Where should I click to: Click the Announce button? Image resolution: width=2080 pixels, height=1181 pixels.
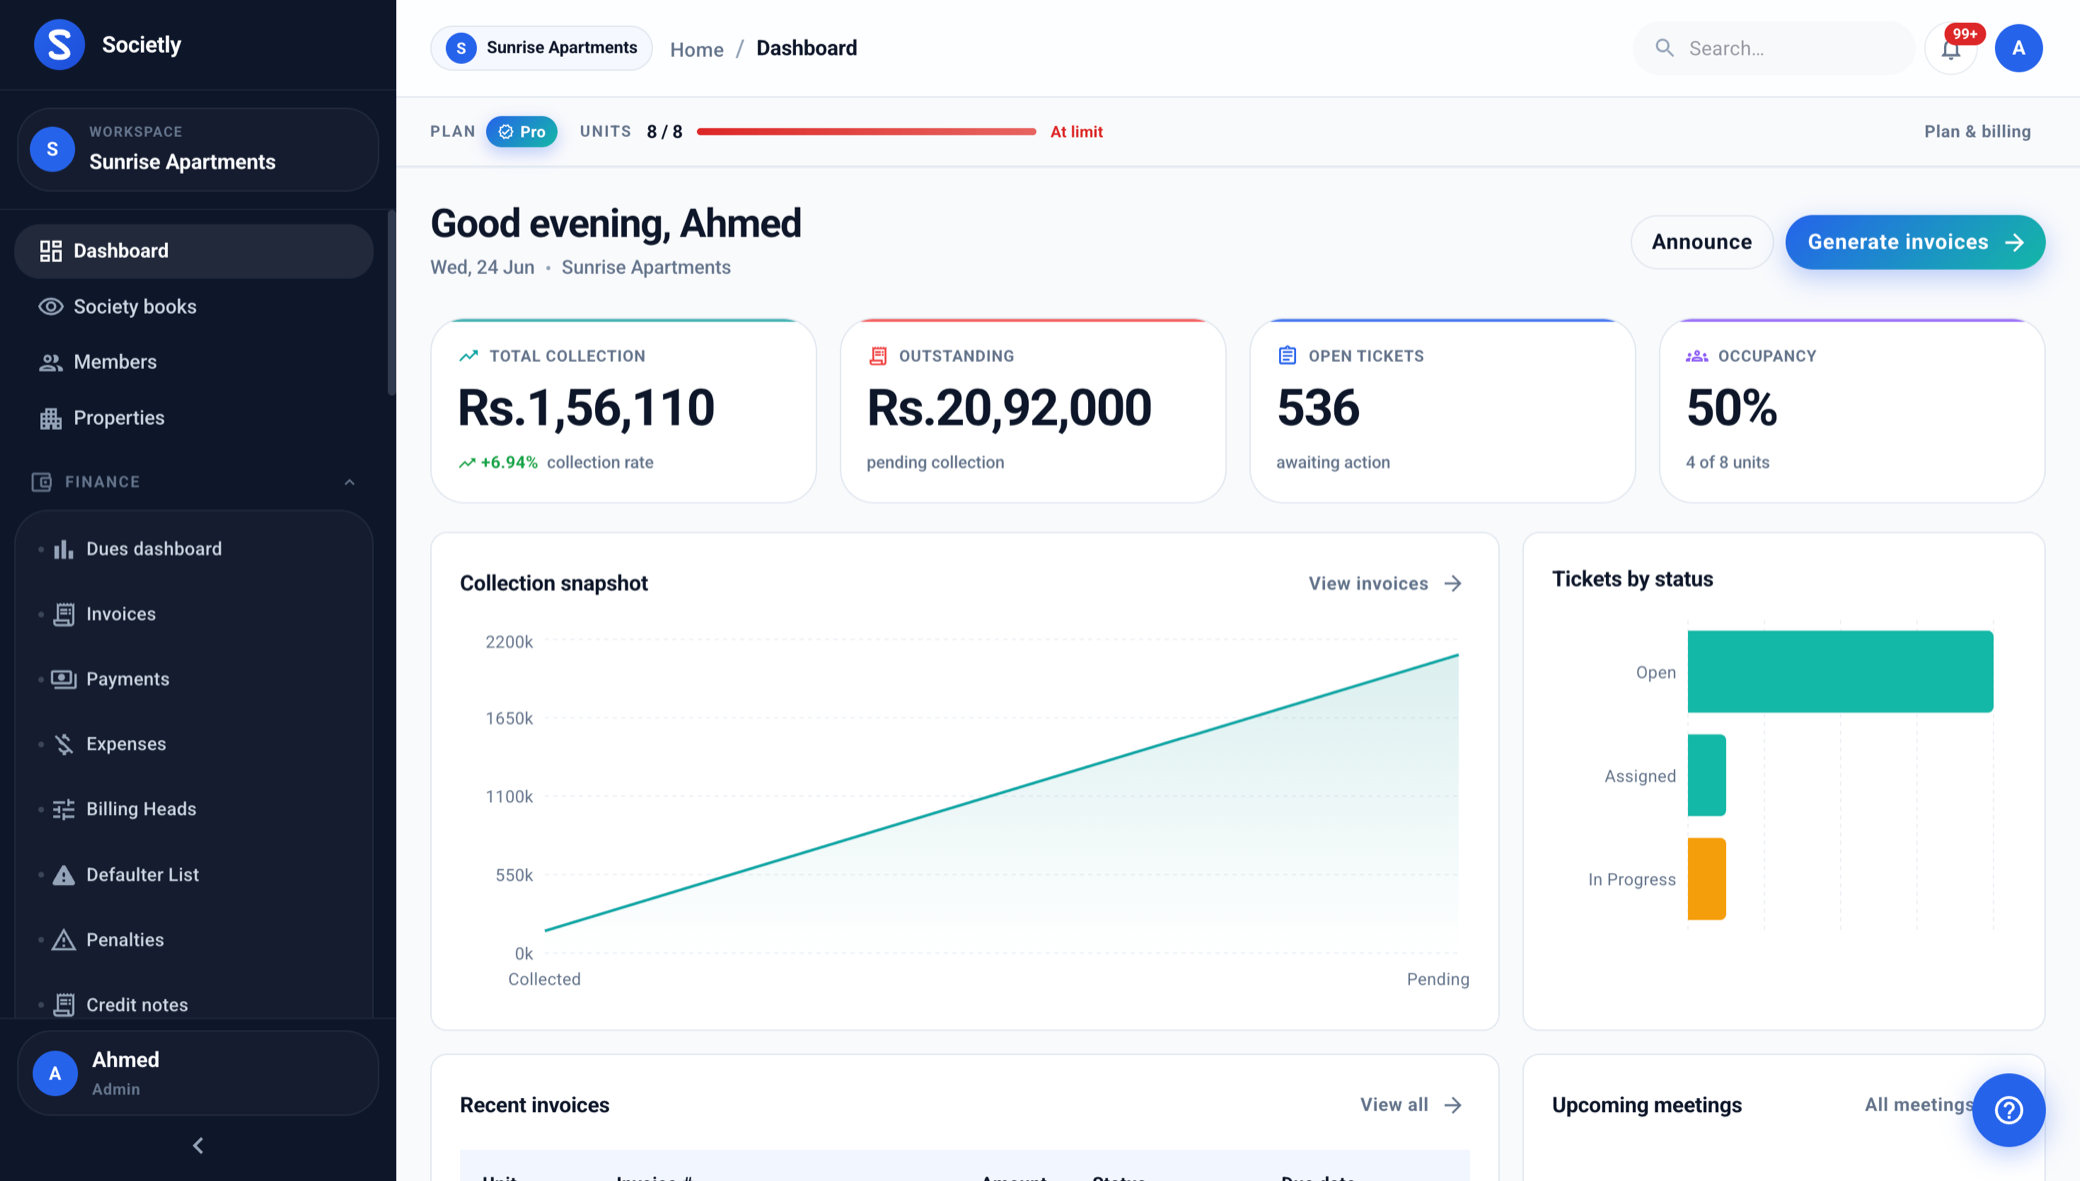1701,242
